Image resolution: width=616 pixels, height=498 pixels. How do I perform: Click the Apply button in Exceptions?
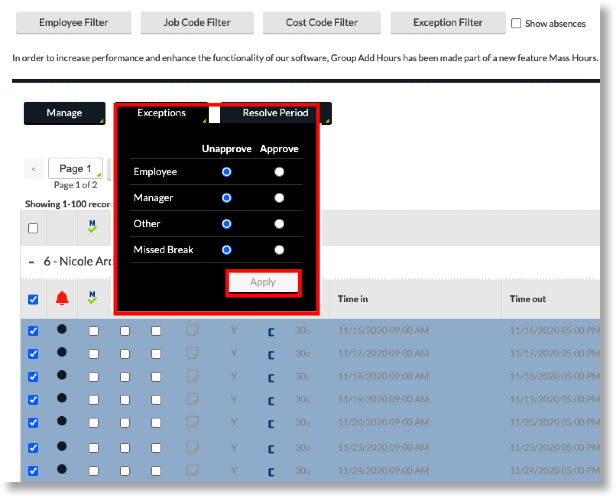[x=263, y=282]
